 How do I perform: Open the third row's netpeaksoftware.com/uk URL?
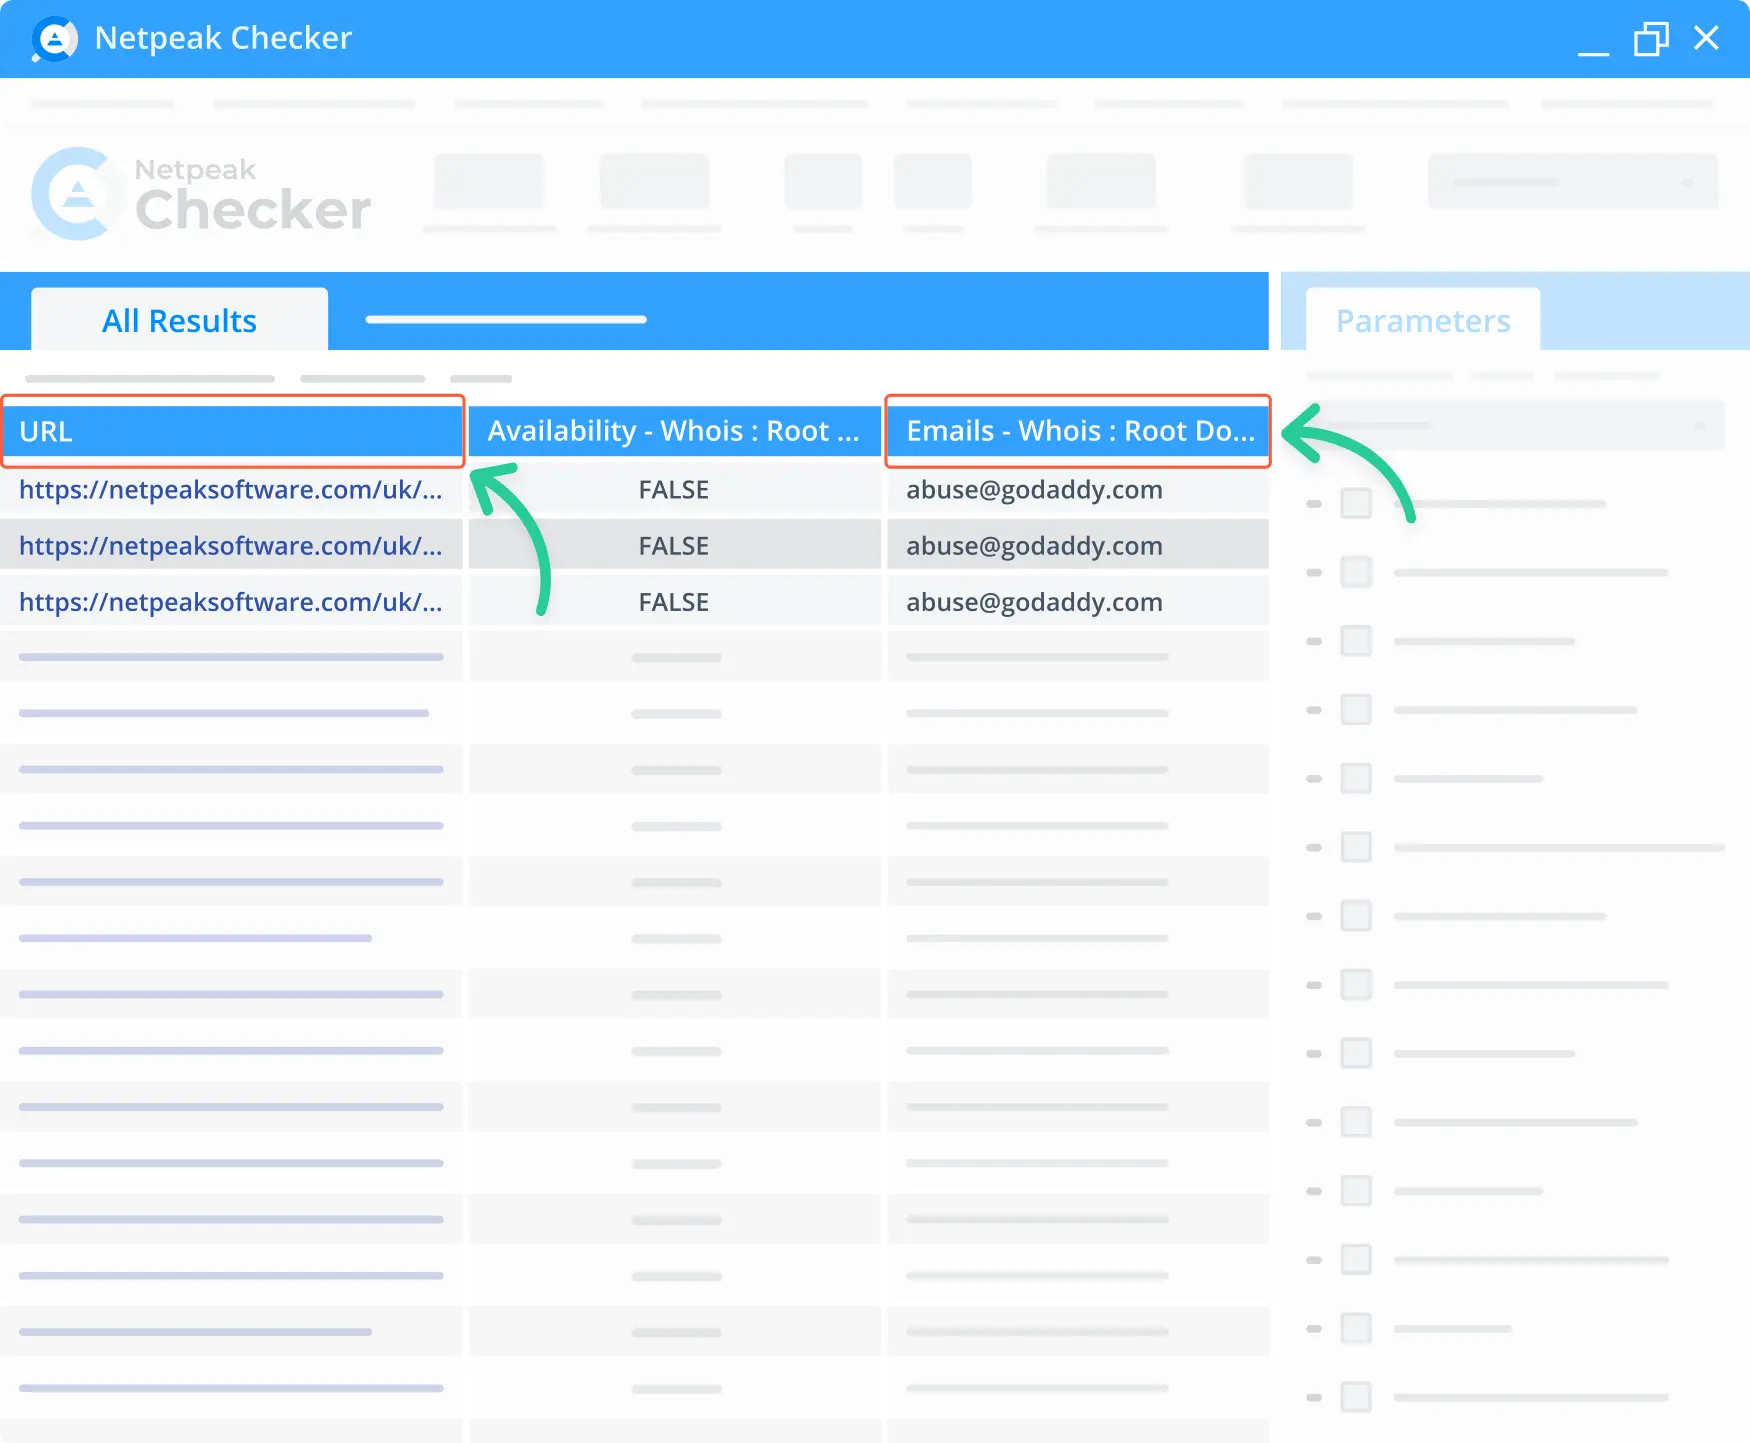pyautogui.click(x=231, y=602)
